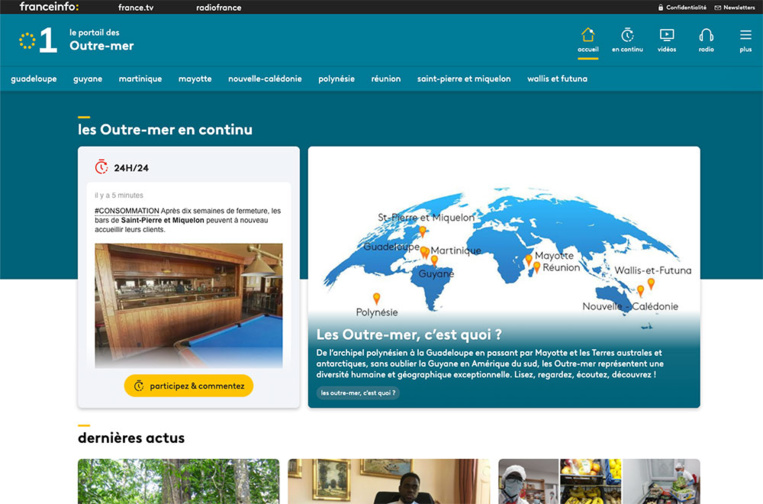This screenshot has height=504, width=763.
Task: Visit radiofrance from the top bar
Action: click(218, 7)
